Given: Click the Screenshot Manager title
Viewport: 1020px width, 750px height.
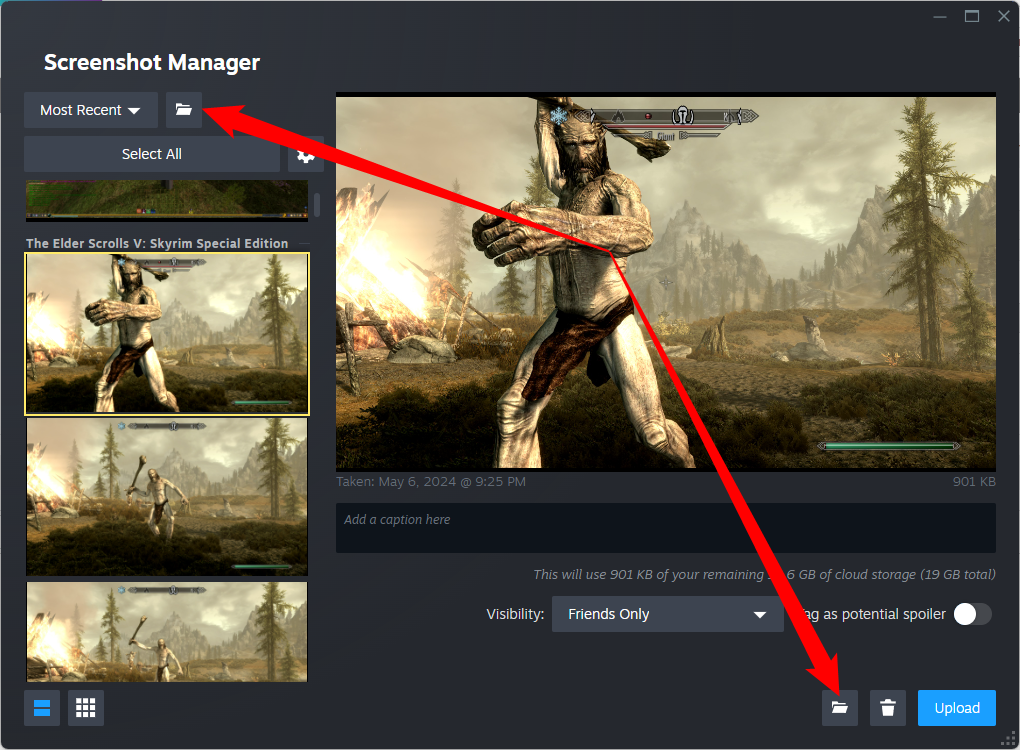Looking at the screenshot, I should pos(152,62).
